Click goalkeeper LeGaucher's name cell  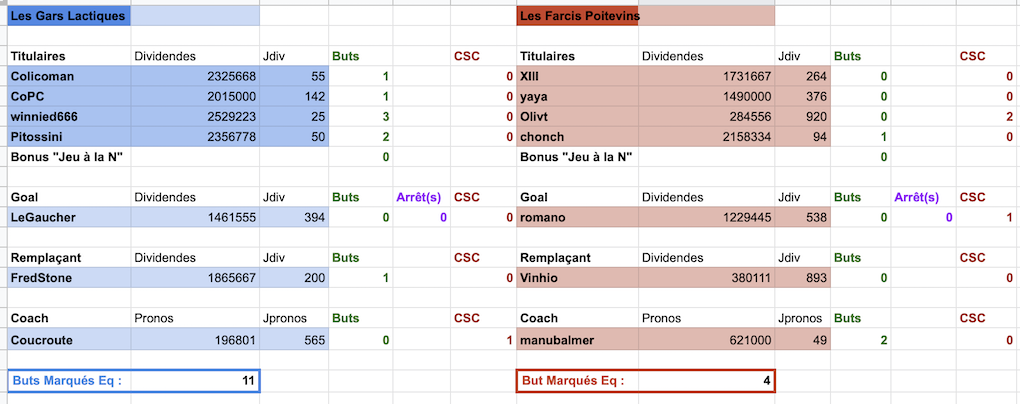click(68, 217)
